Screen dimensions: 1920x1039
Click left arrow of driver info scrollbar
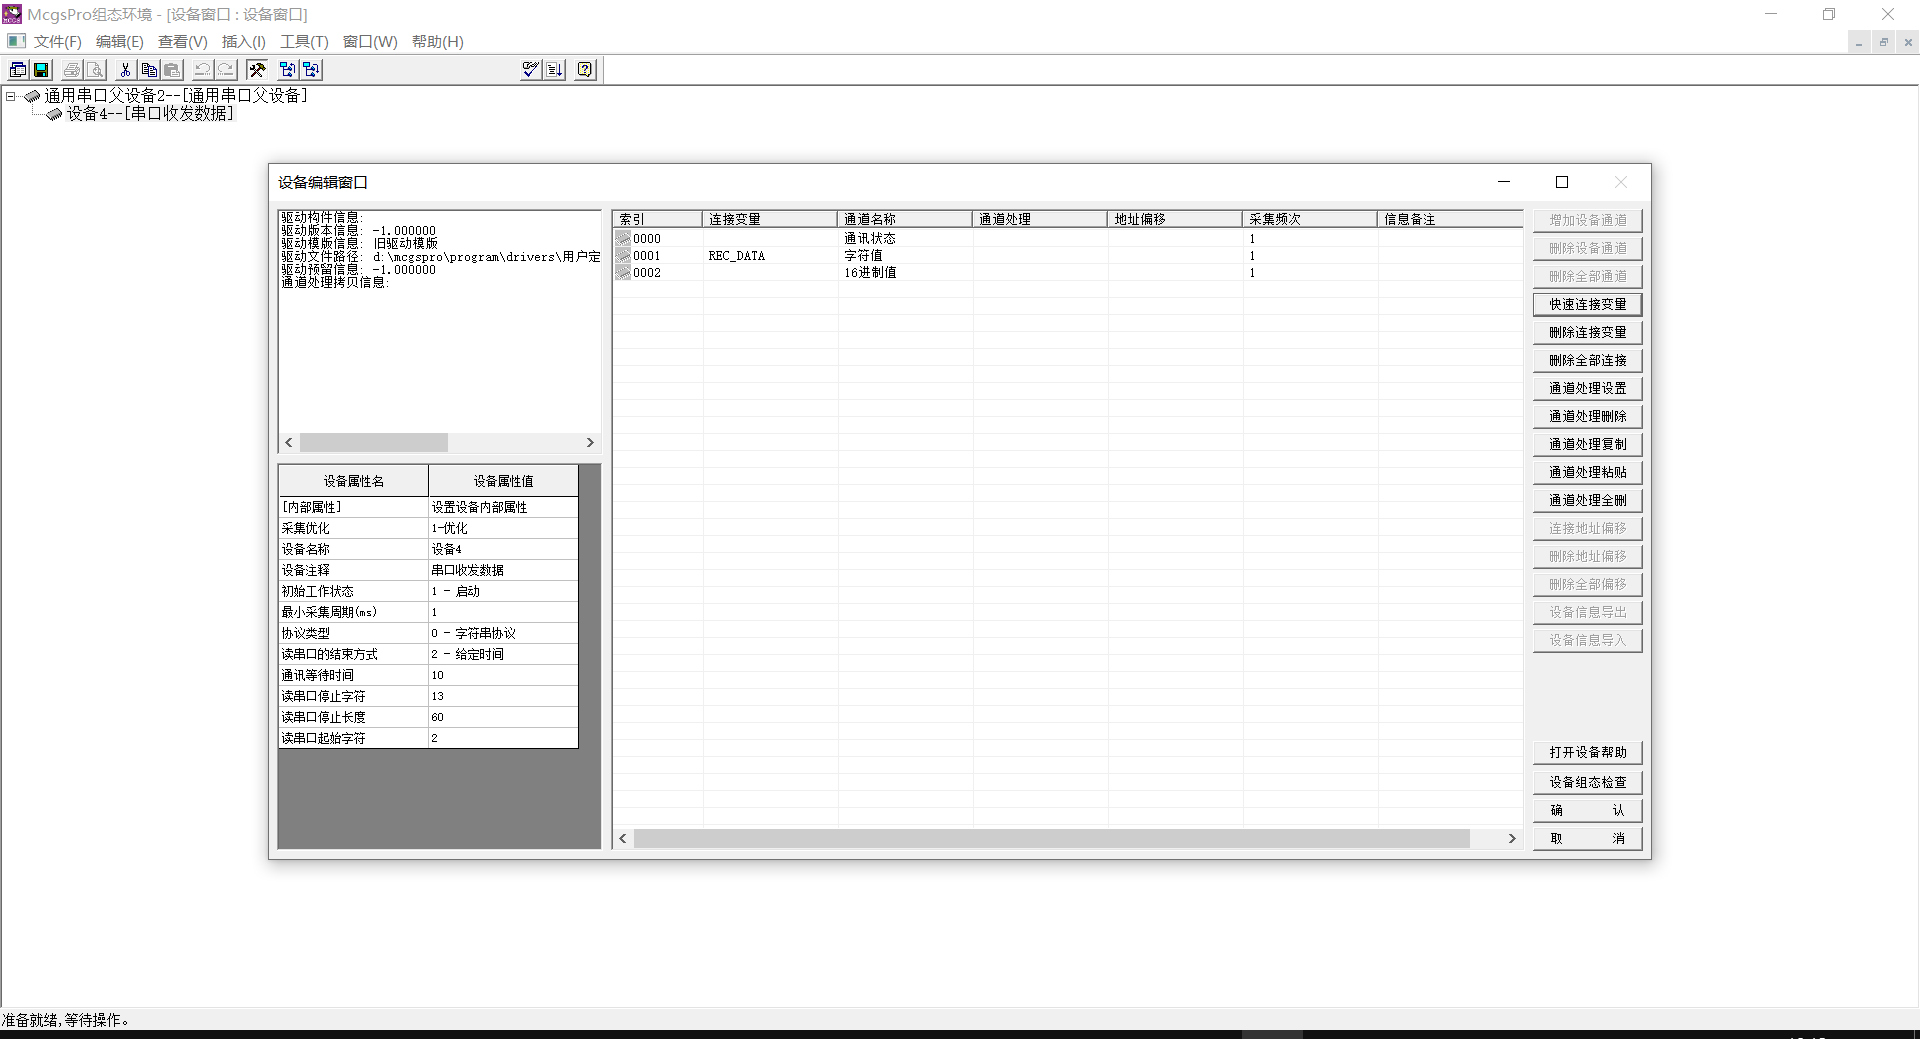click(289, 442)
